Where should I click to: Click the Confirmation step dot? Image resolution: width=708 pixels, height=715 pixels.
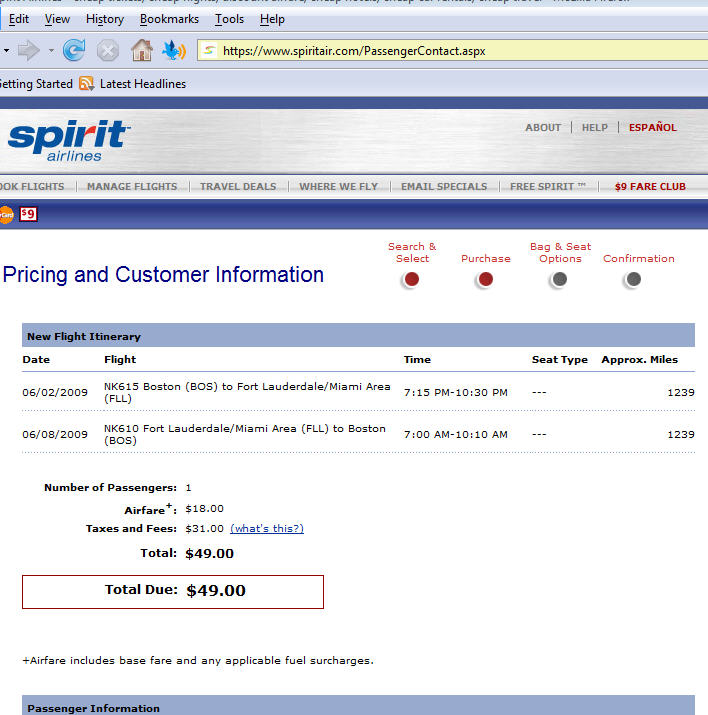tap(633, 279)
